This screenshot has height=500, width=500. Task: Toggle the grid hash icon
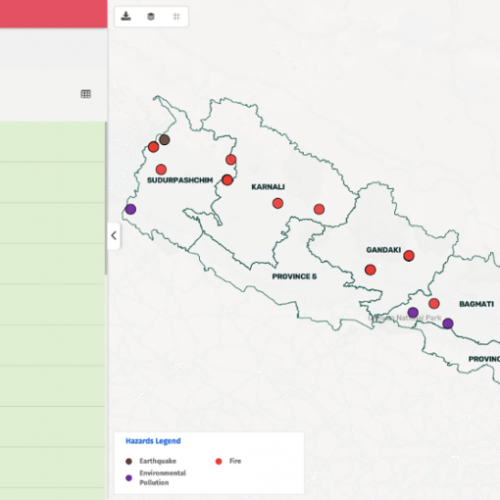176,16
